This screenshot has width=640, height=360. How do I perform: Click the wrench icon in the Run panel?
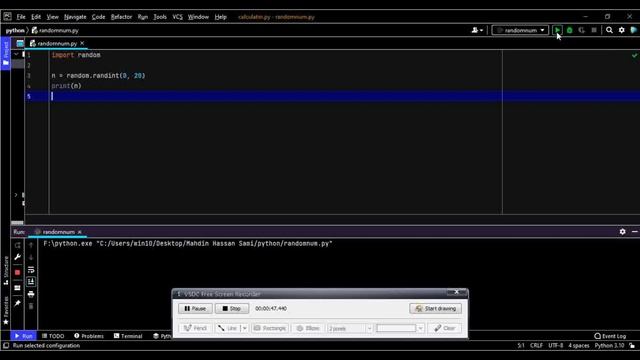(18, 257)
